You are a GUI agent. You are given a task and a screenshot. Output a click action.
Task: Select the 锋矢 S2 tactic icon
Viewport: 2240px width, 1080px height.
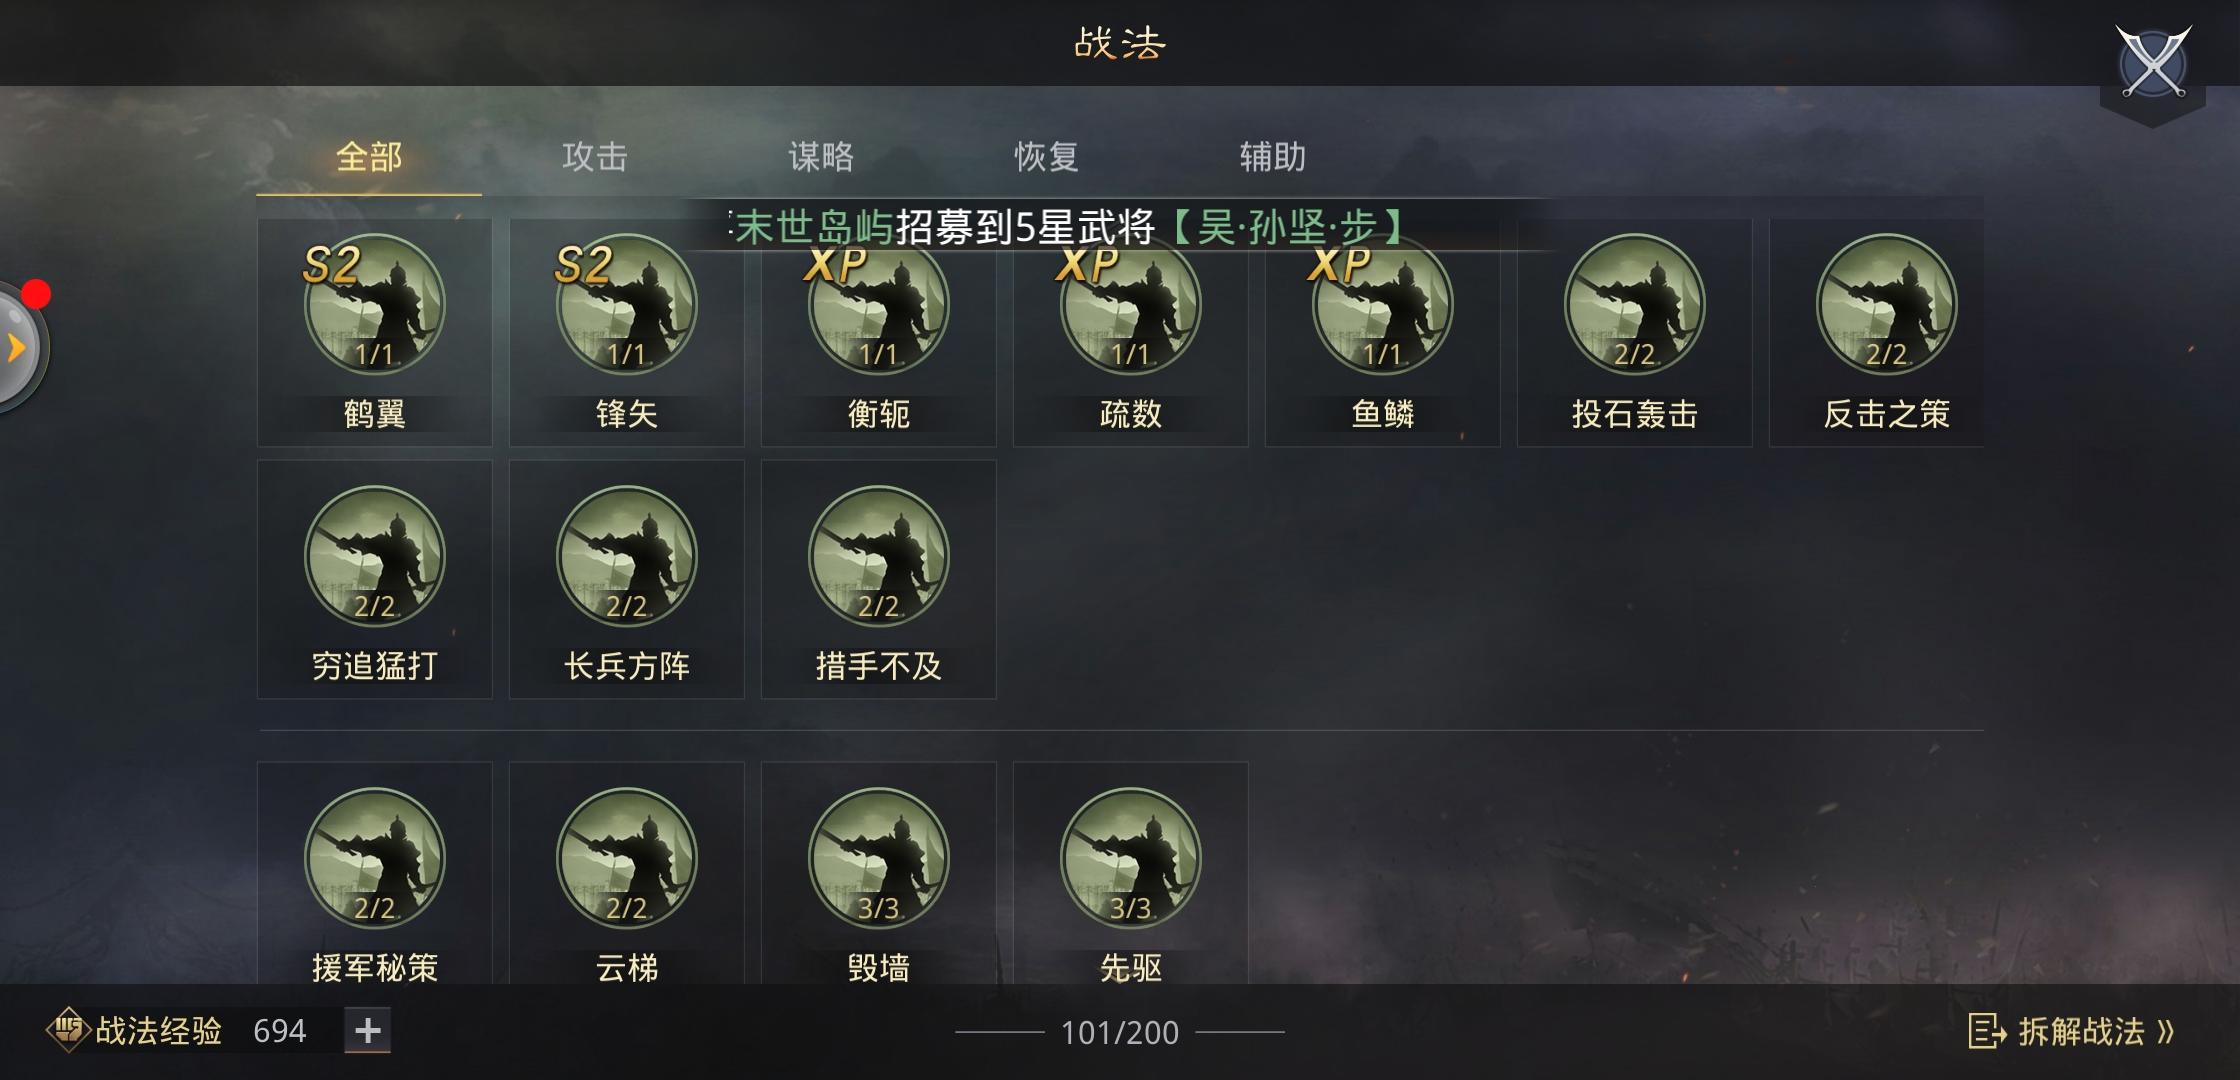626,305
